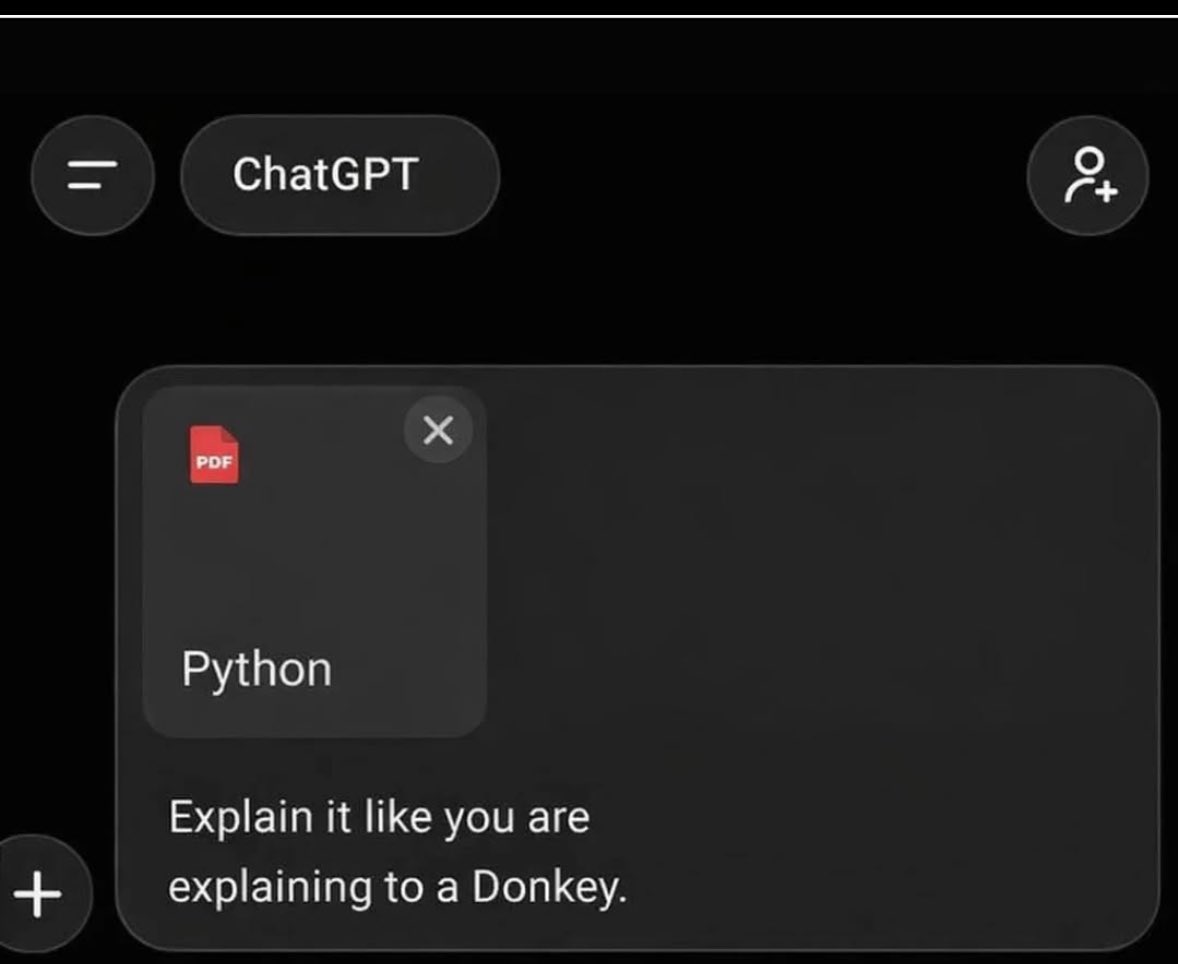Place cursor in message text 'Explain it like you are'
Image resolution: width=1178 pixels, height=964 pixels.
tap(379, 817)
